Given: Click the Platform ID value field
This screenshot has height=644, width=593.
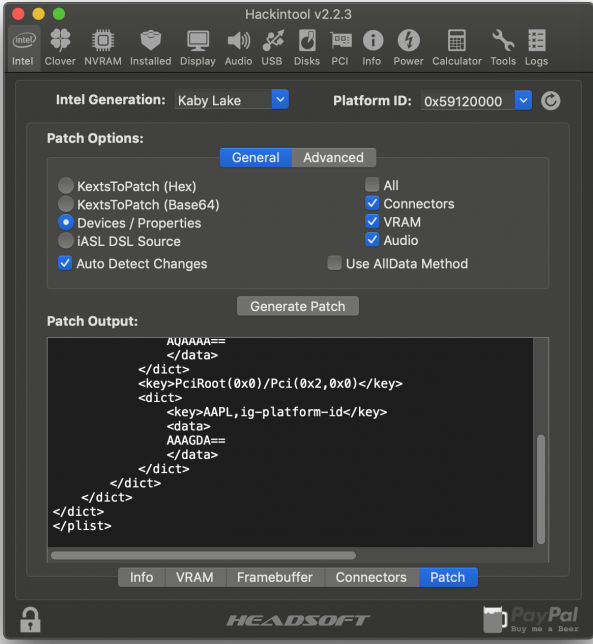Looking at the screenshot, I should point(468,101).
